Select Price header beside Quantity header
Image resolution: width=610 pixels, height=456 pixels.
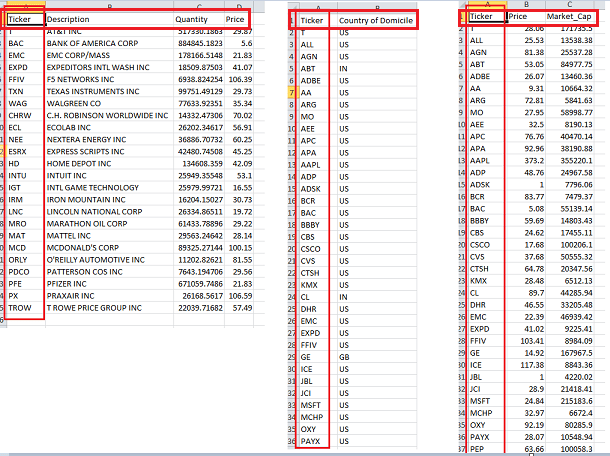pos(236,19)
